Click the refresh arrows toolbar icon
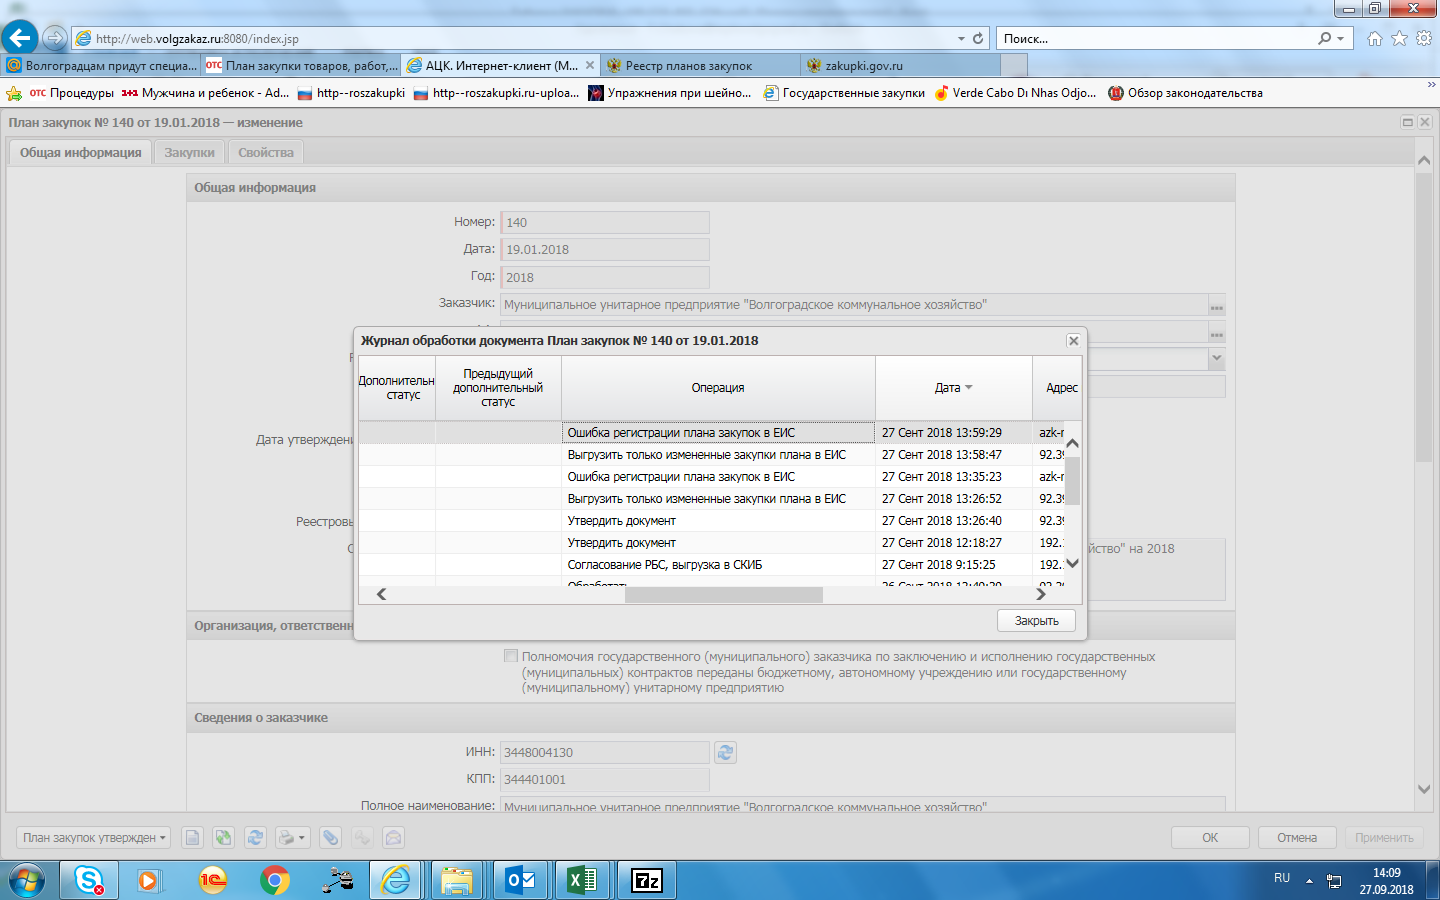The image size is (1440, 900). (x=256, y=838)
